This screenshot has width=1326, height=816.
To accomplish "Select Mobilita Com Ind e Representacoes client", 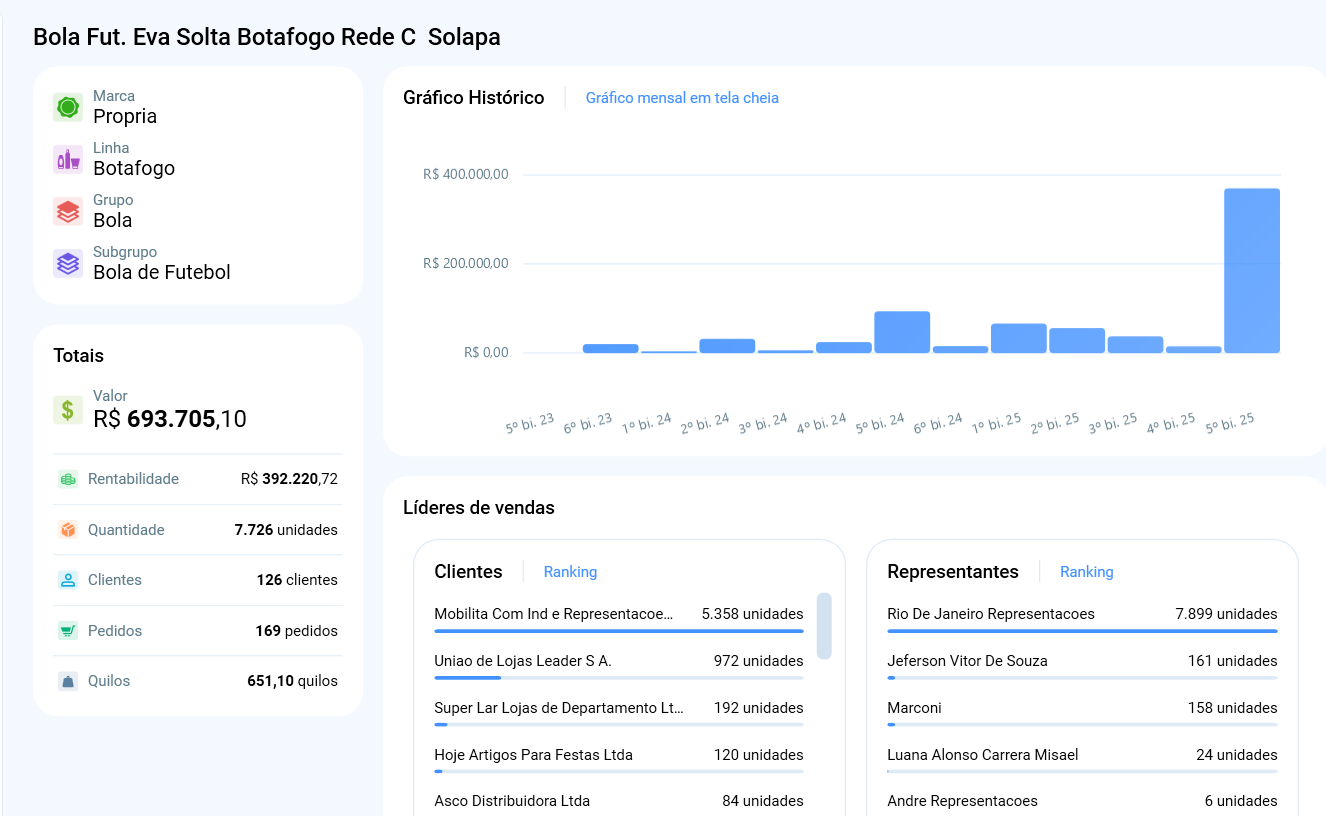I will 554,614.
